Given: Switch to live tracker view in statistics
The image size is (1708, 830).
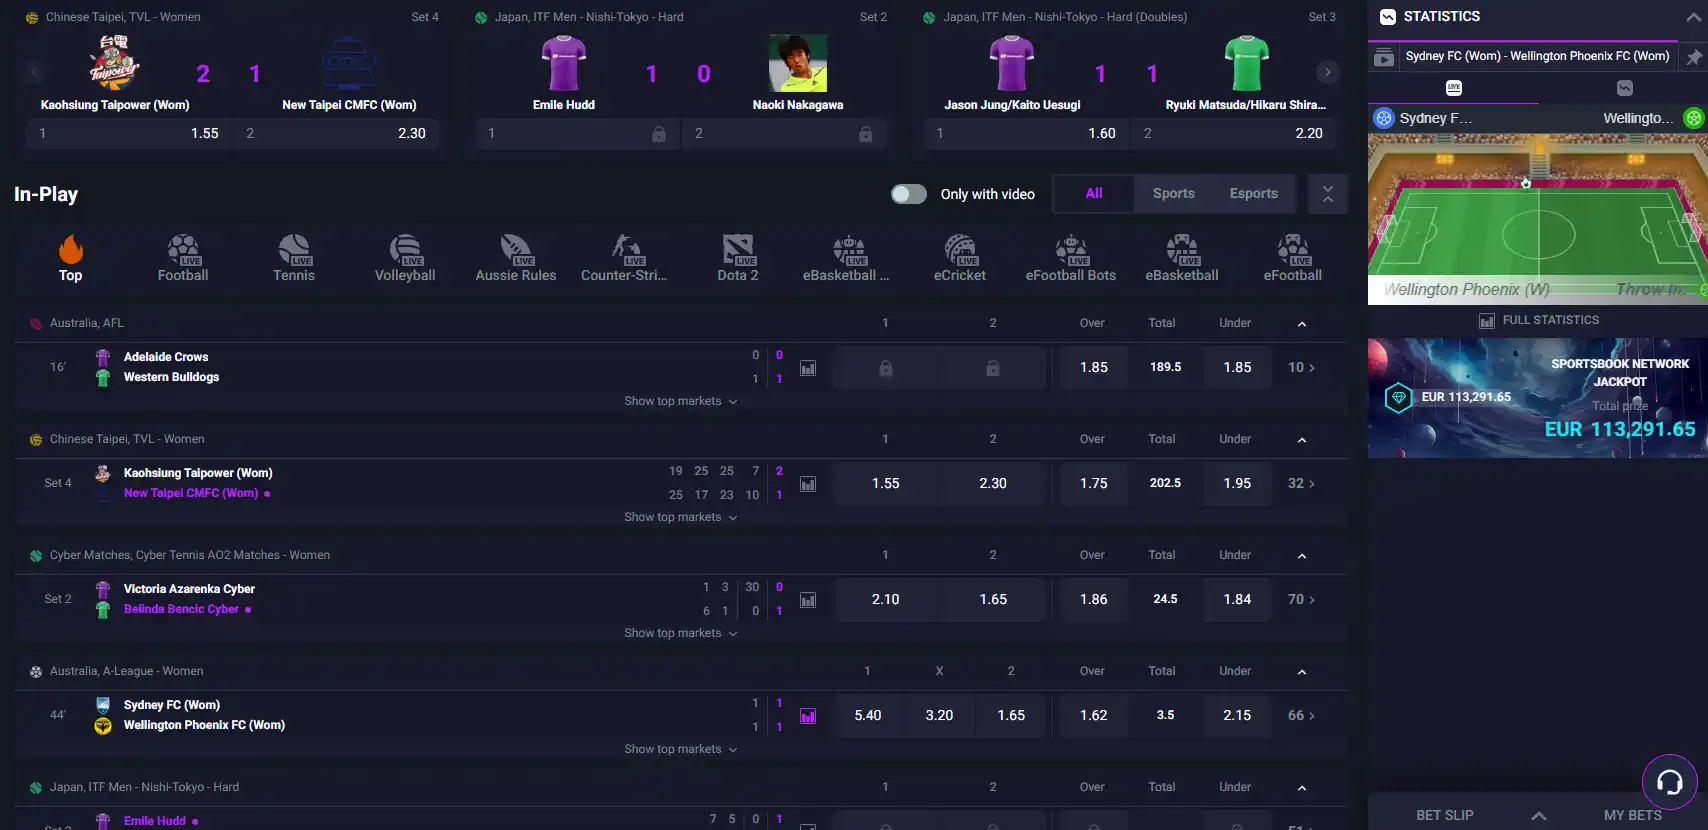Looking at the screenshot, I should click(x=1454, y=88).
